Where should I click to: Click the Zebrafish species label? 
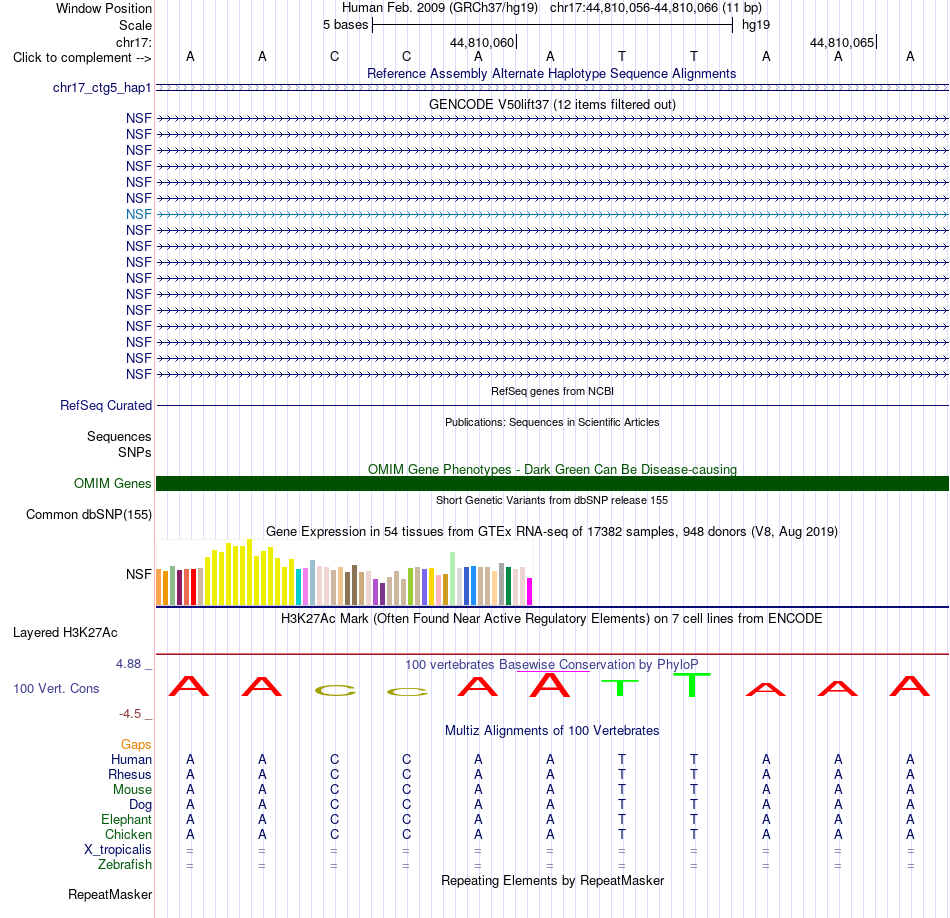(125, 865)
